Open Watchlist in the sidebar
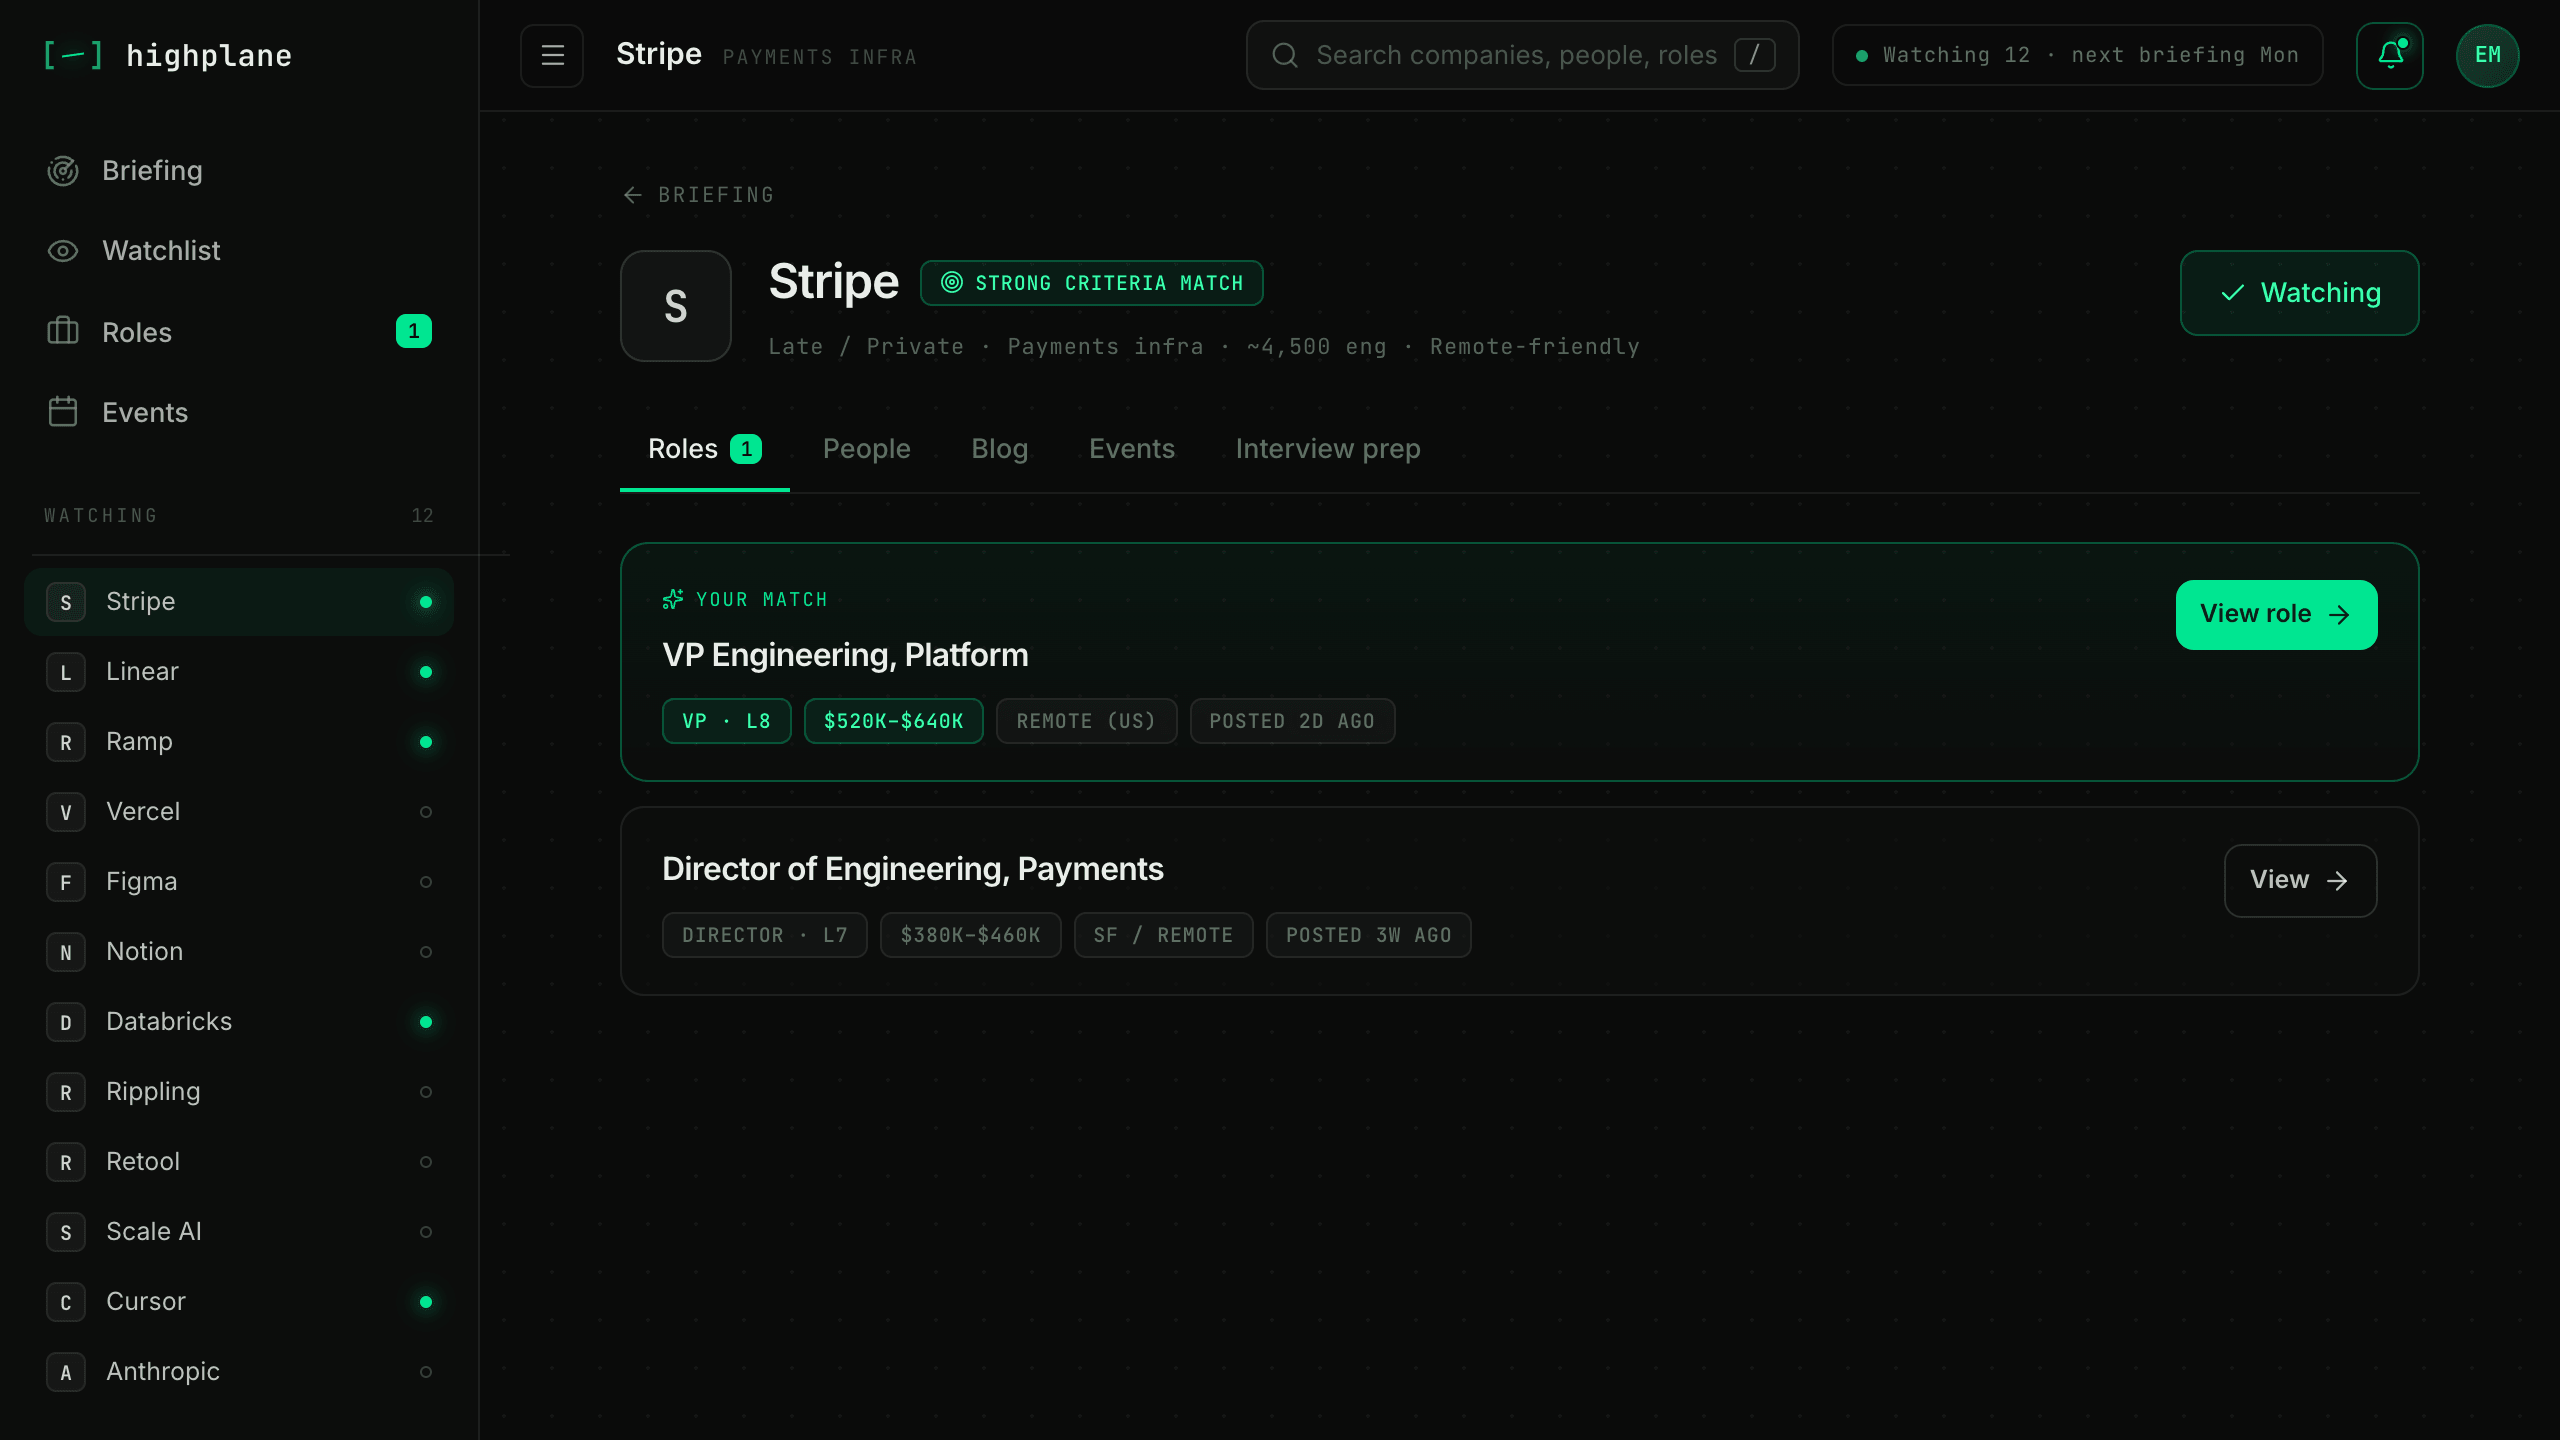The height and width of the screenshot is (1440, 2560). pyautogui.click(x=239, y=251)
